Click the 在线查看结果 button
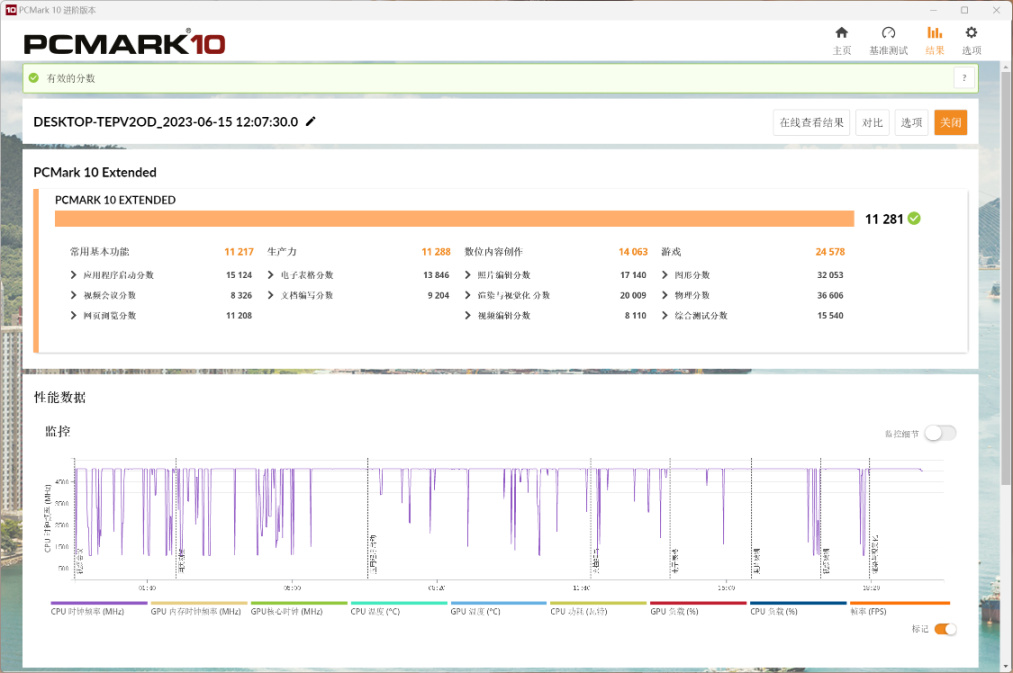This screenshot has width=1013, height=673. tap(811, 123)
